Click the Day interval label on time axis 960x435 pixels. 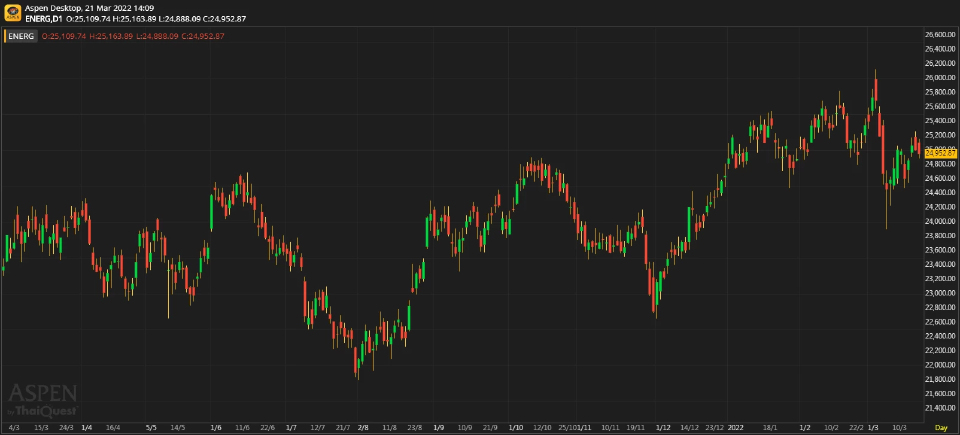click(x=941, y=427)
